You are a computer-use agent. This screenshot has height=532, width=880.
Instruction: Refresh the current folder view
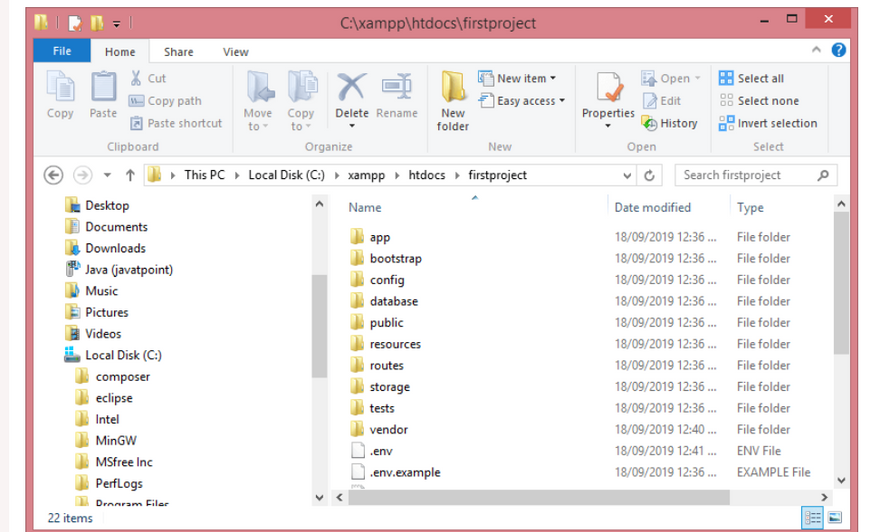pos(650,175)
